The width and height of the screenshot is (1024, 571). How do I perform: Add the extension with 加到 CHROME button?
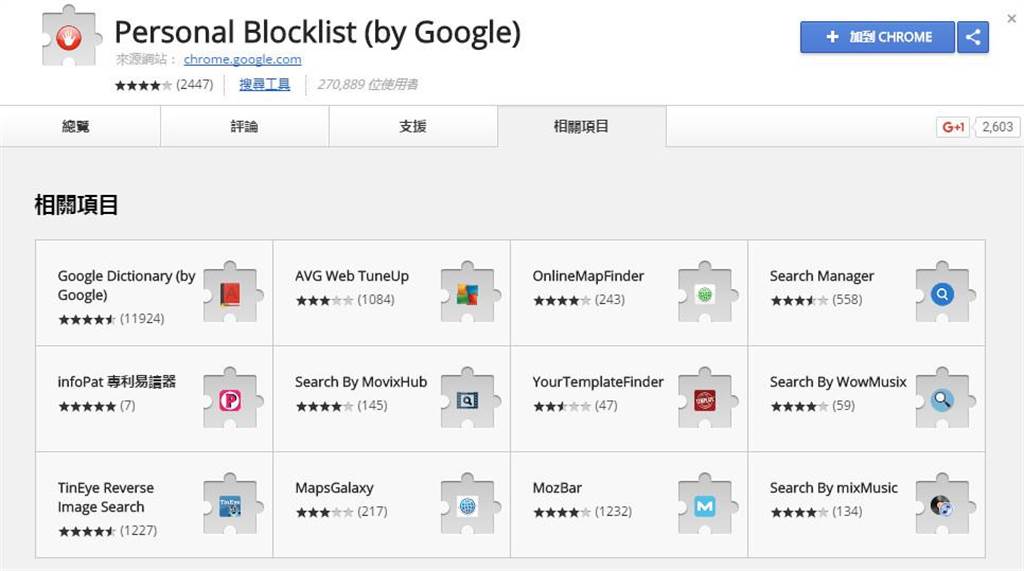(877, 37)
